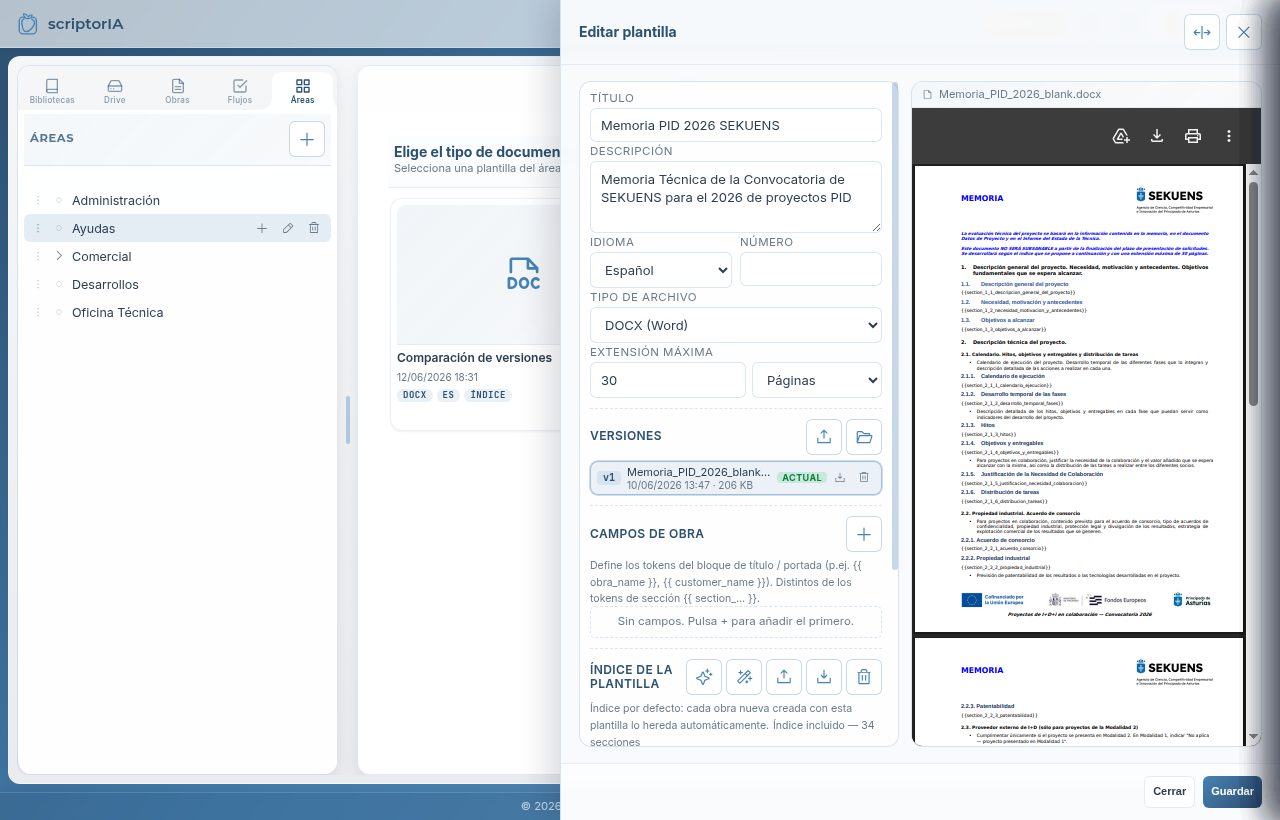This screenshot has width=1280, height=820.
Task: Expand the edit panel width
Action: point(1202,32)
